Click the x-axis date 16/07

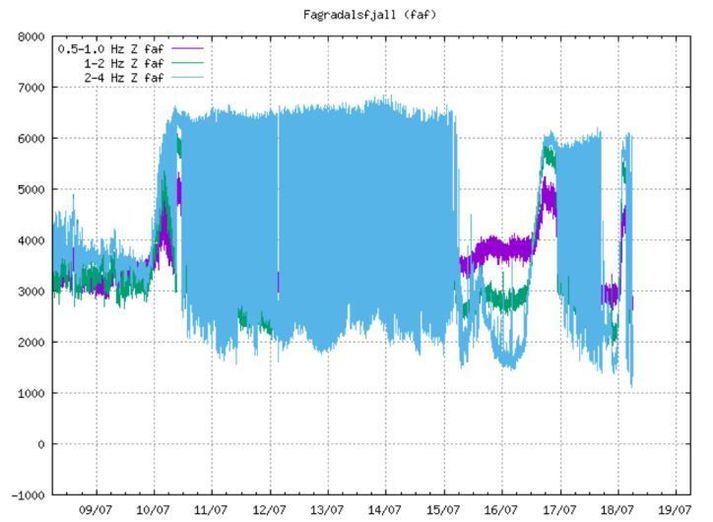point(501,510)
